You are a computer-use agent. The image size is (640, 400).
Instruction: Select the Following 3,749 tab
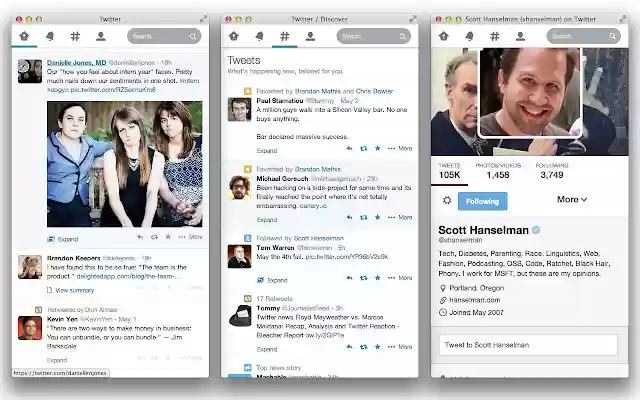point(551,170)
